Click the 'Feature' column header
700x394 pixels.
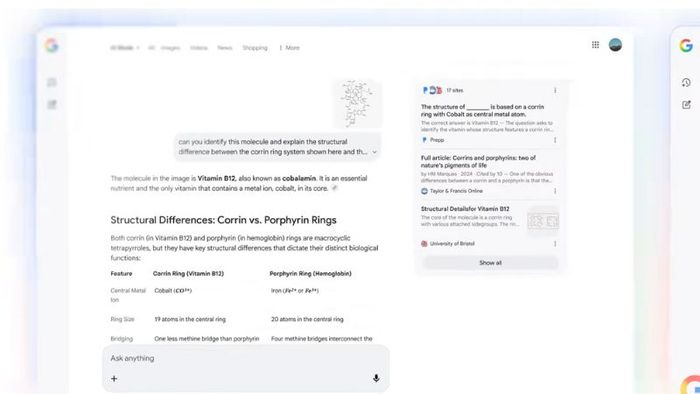pyautogui.click(x=121, y=274)
